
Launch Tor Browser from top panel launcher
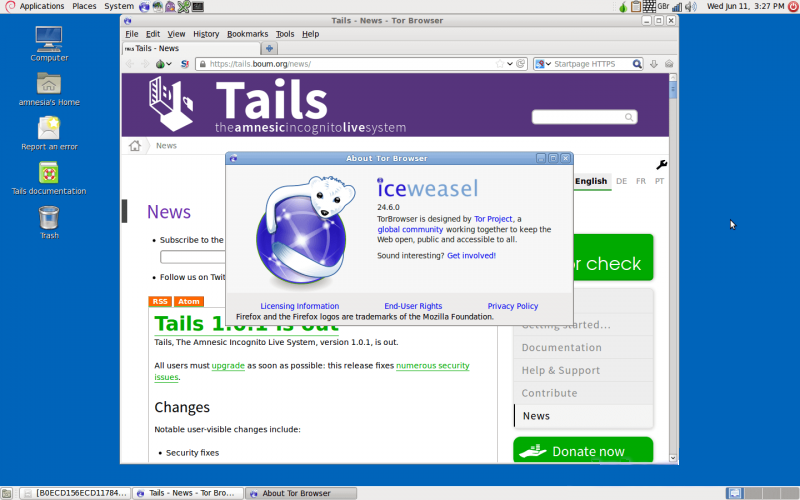pos(144,7)
